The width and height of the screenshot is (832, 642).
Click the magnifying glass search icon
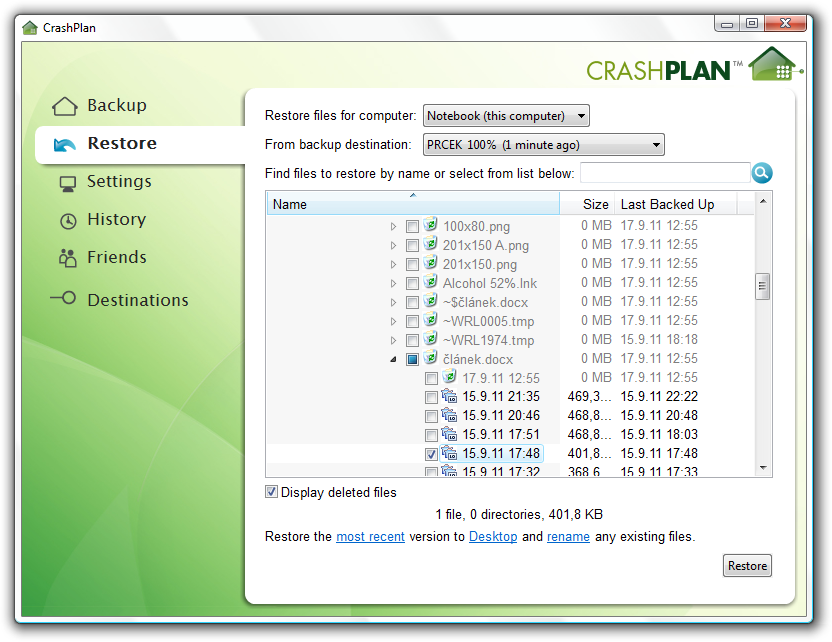(x=761, y=172)
